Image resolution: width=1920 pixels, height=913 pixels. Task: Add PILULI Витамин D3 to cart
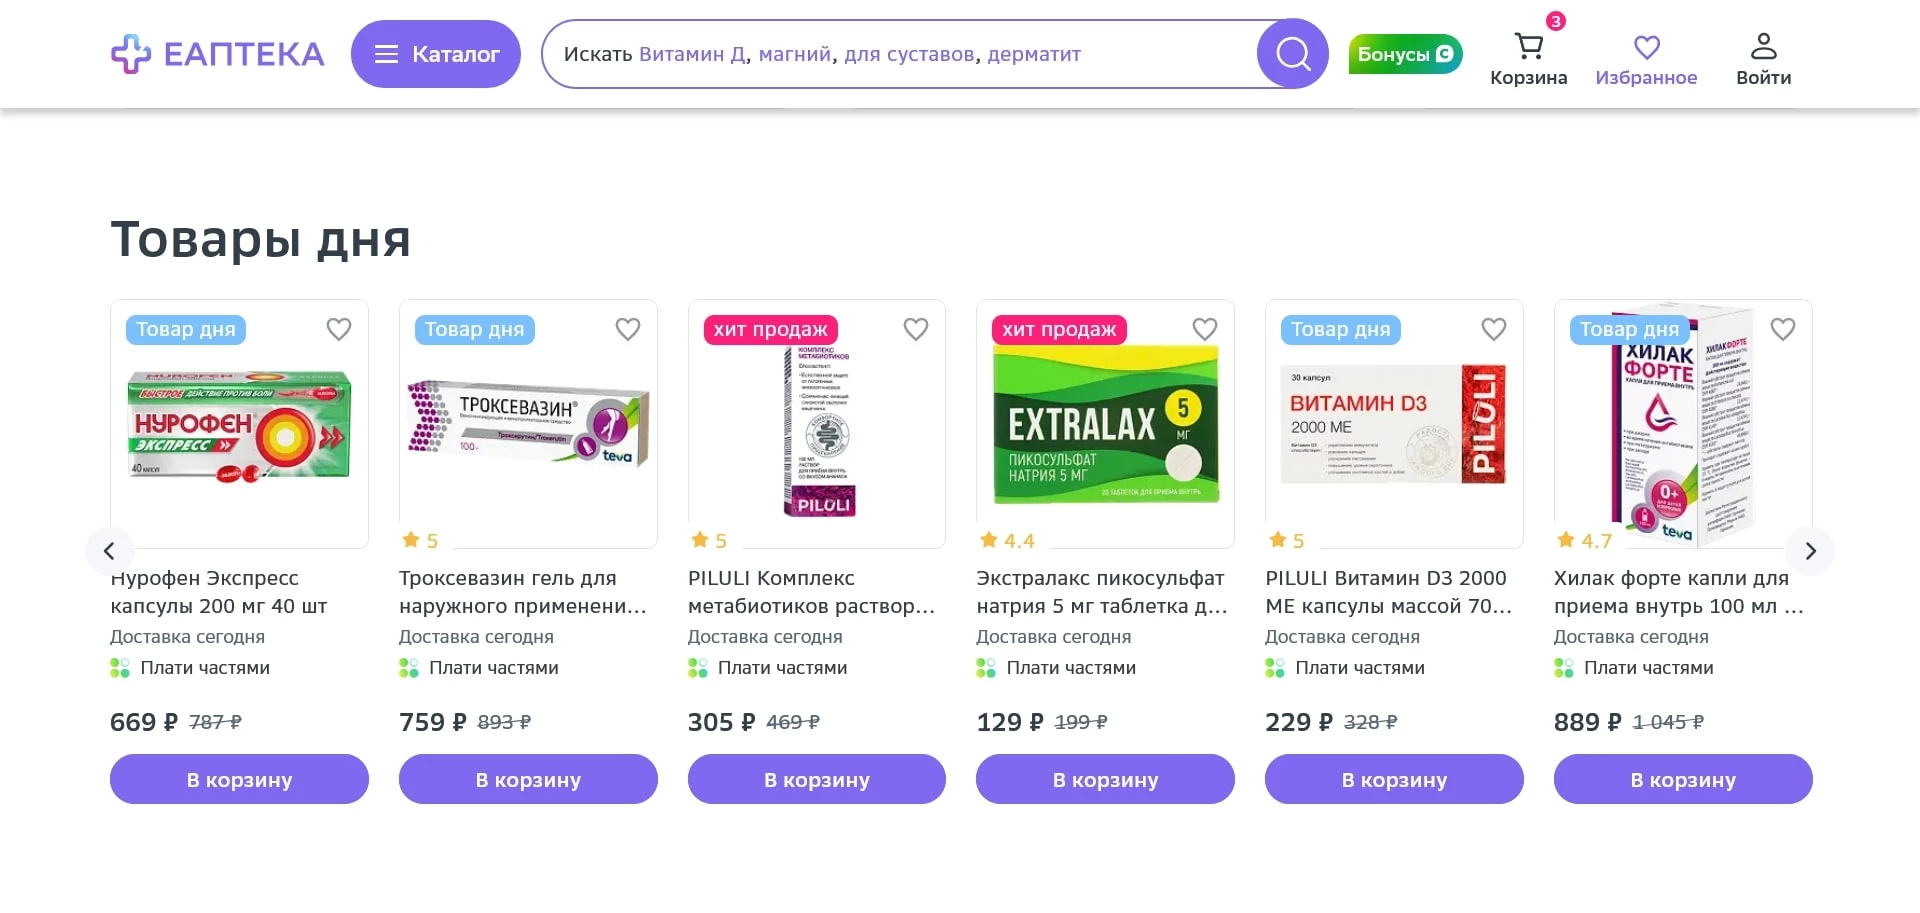[1393, 780]
